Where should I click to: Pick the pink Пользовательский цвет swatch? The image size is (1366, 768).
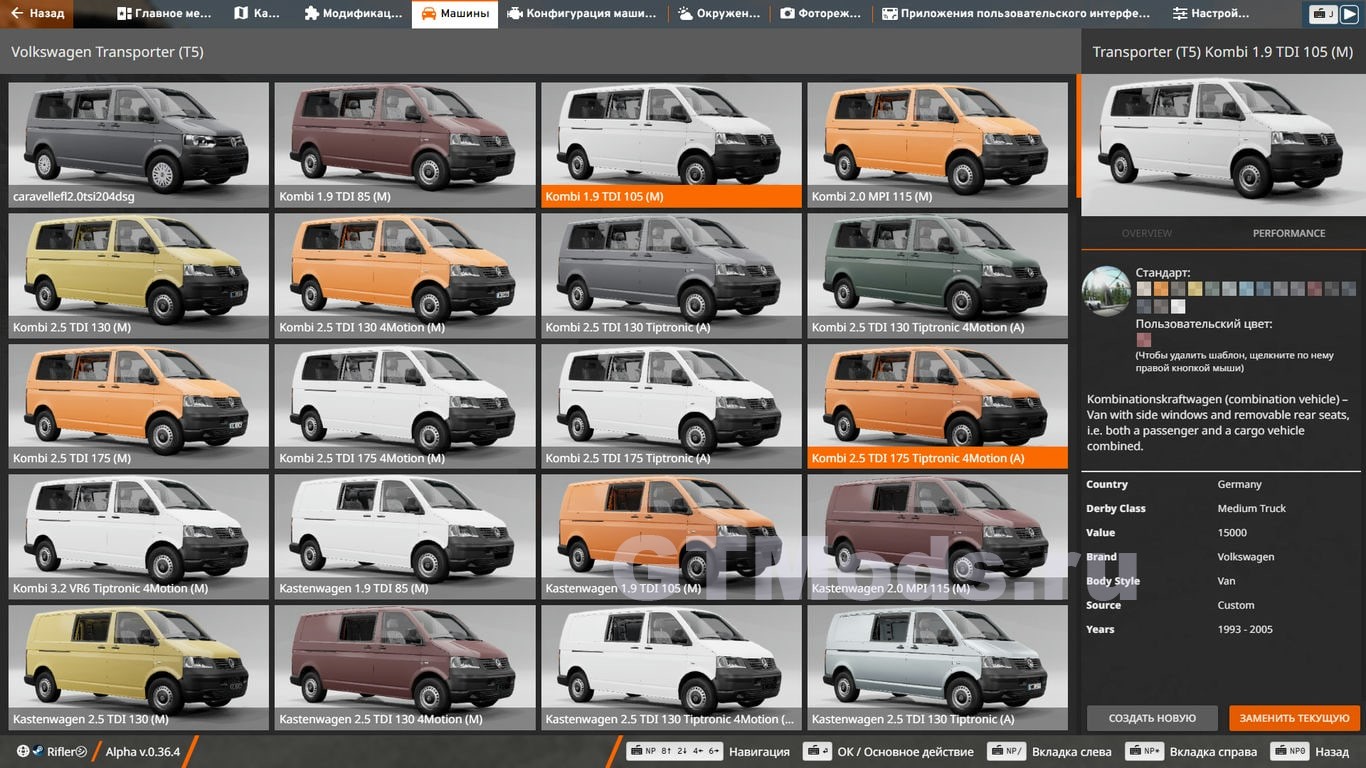pos(1144,340)
